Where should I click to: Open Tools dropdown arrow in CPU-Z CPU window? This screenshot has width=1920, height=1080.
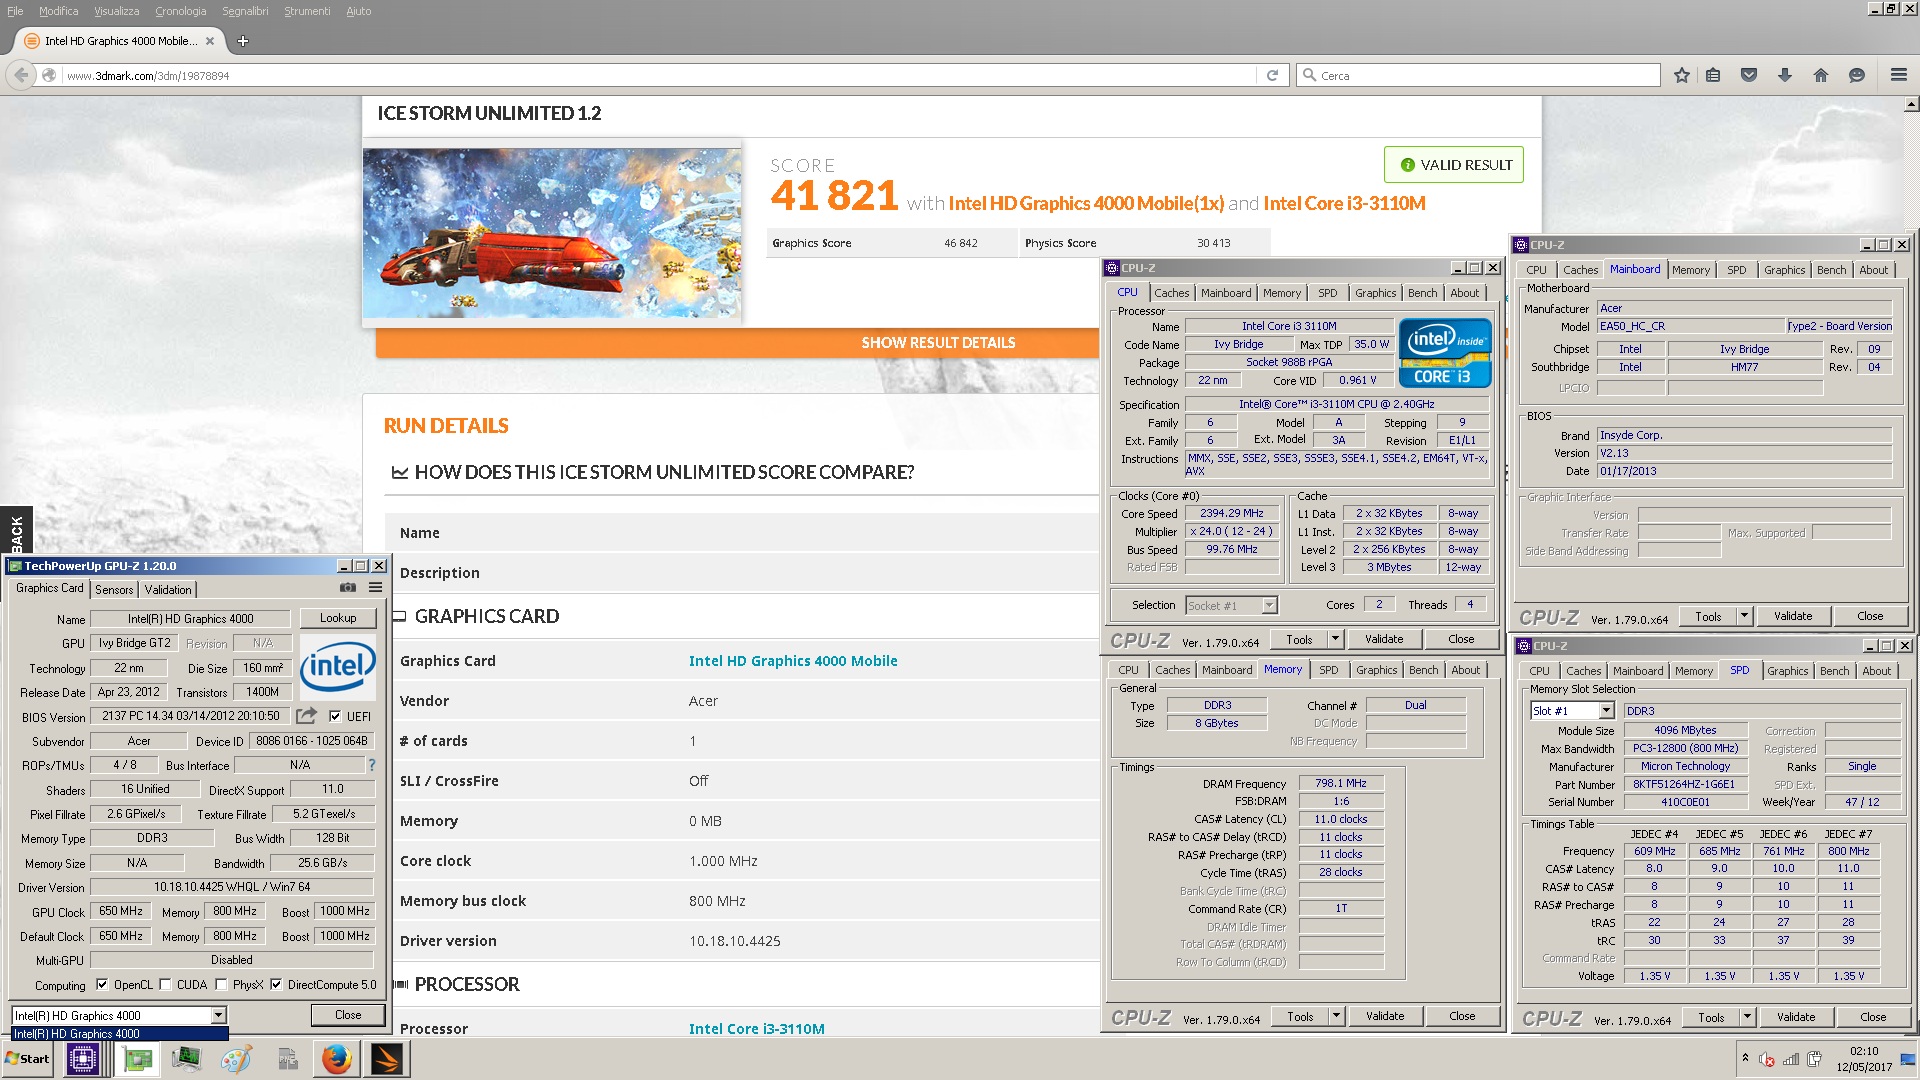pyautogui.click(x=1335, y=639)
